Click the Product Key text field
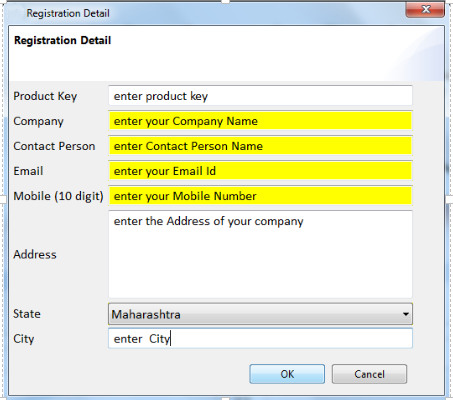Screen dimensions: 453x400 click(260, 96)
